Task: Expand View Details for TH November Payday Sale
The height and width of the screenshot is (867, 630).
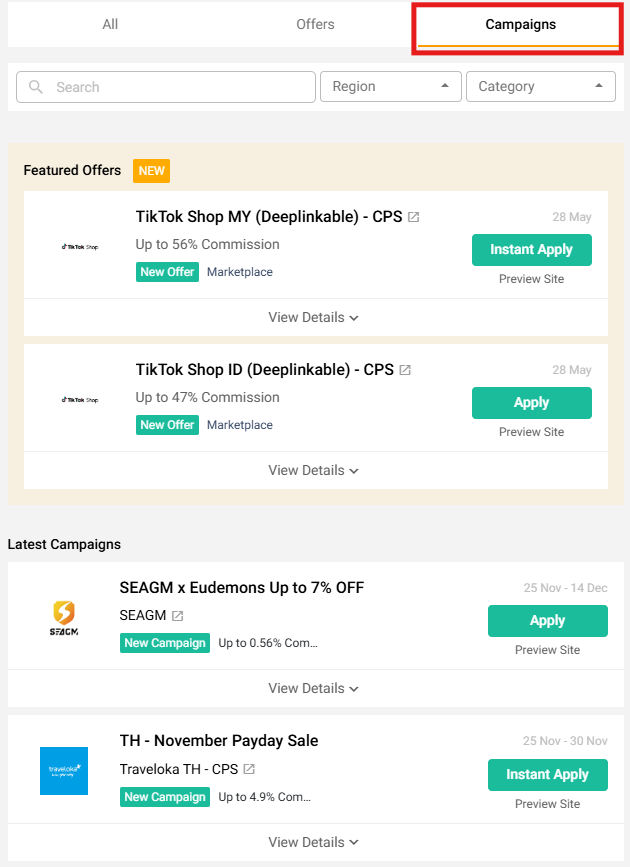Action: click(314, 842)
